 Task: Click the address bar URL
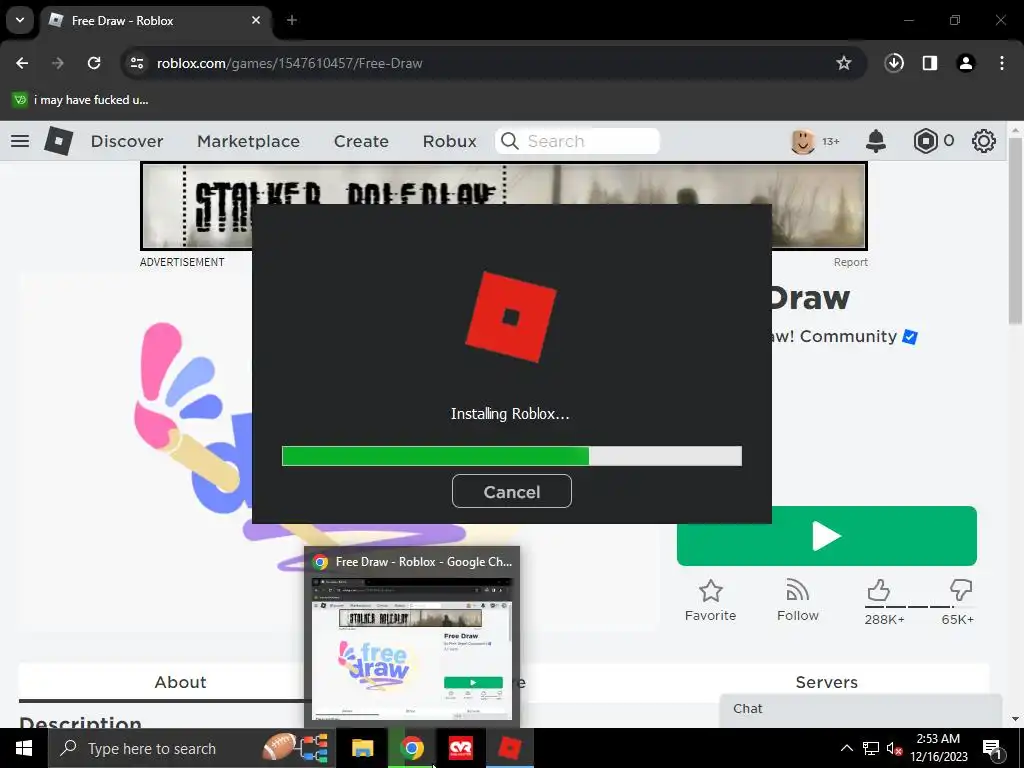tap(289, 63)
